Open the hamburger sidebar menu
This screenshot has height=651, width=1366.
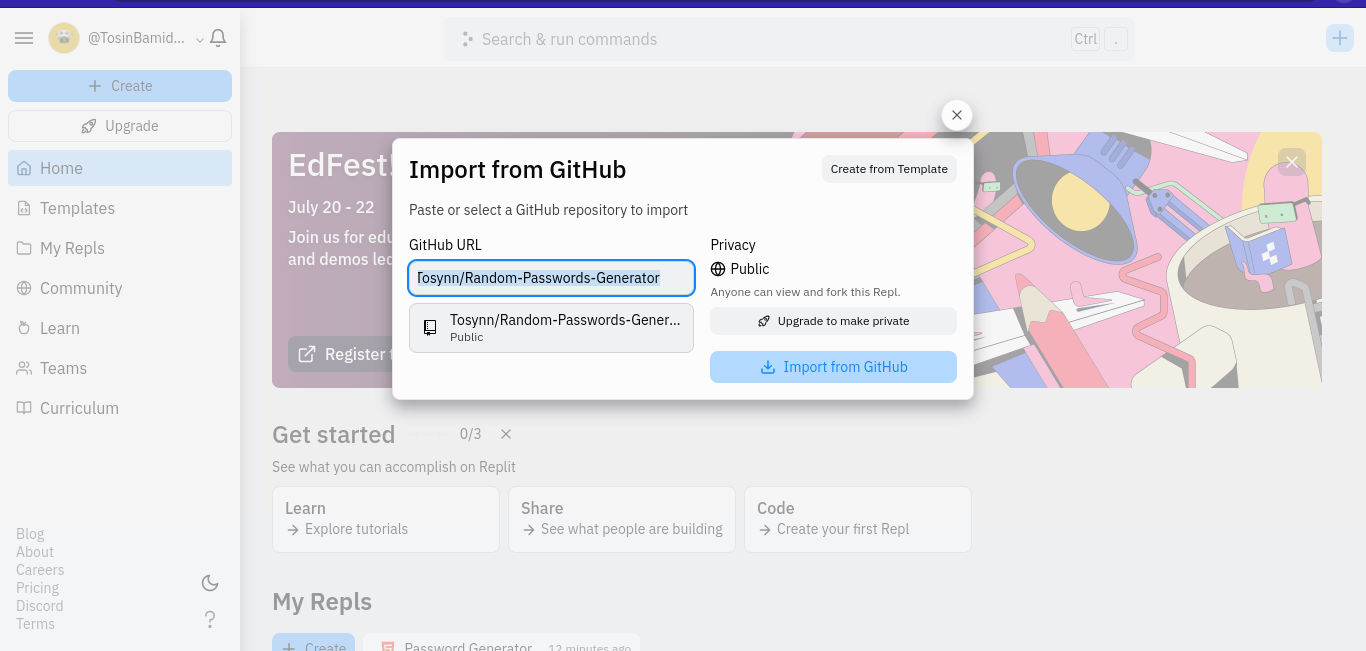(x=25, y=38)
